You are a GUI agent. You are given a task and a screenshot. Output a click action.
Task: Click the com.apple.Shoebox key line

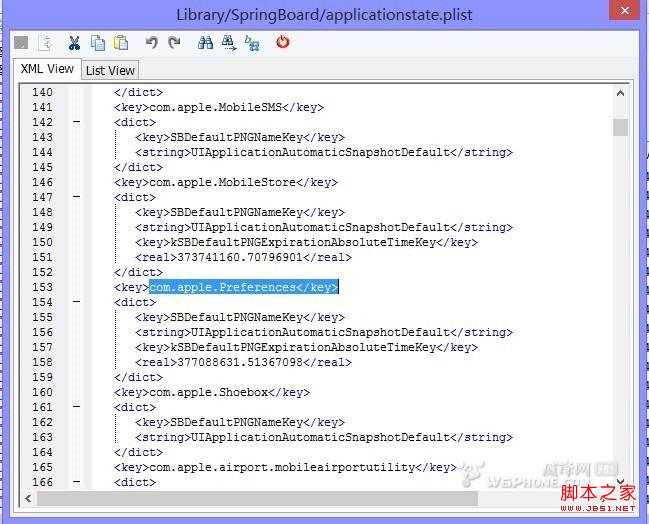click(212, 392)
